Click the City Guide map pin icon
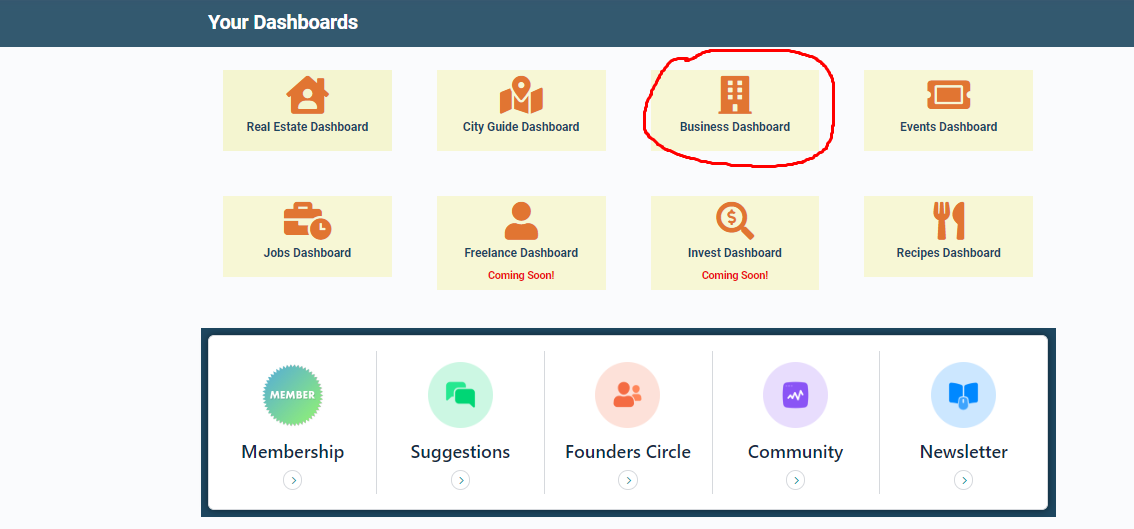Screen dimensions: 1134x529 coord(521,96)
